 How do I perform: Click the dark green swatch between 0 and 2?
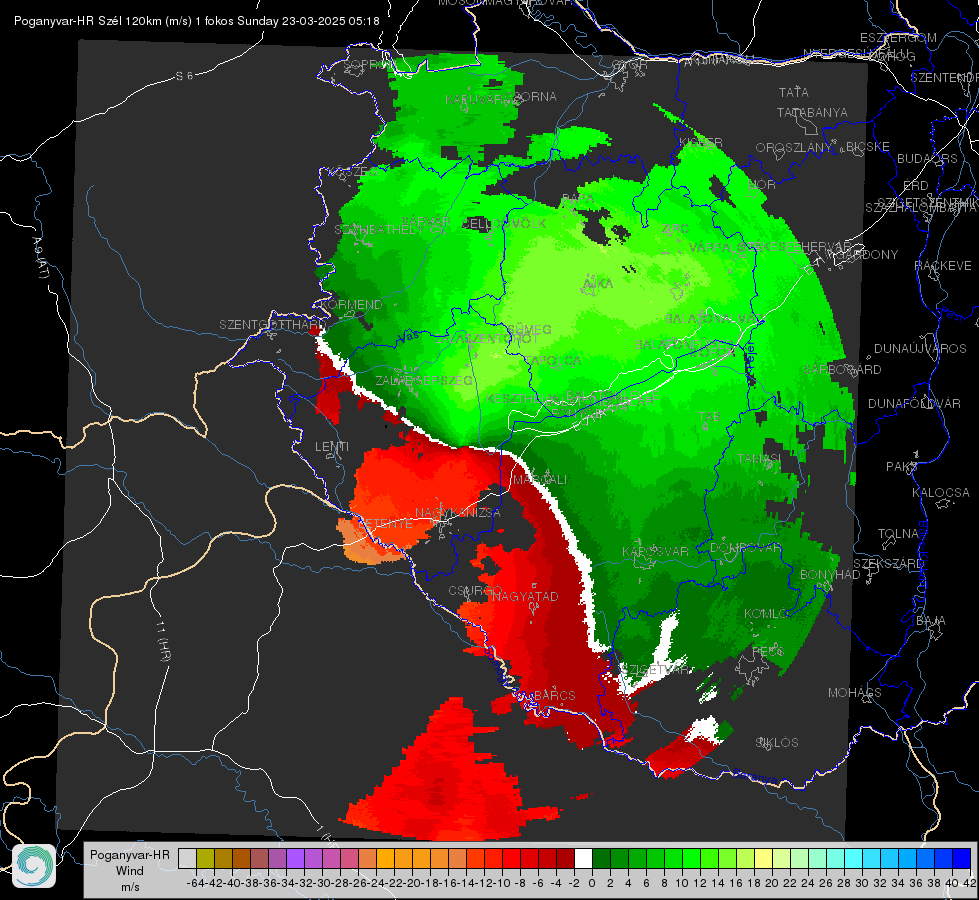coord(601,858)
